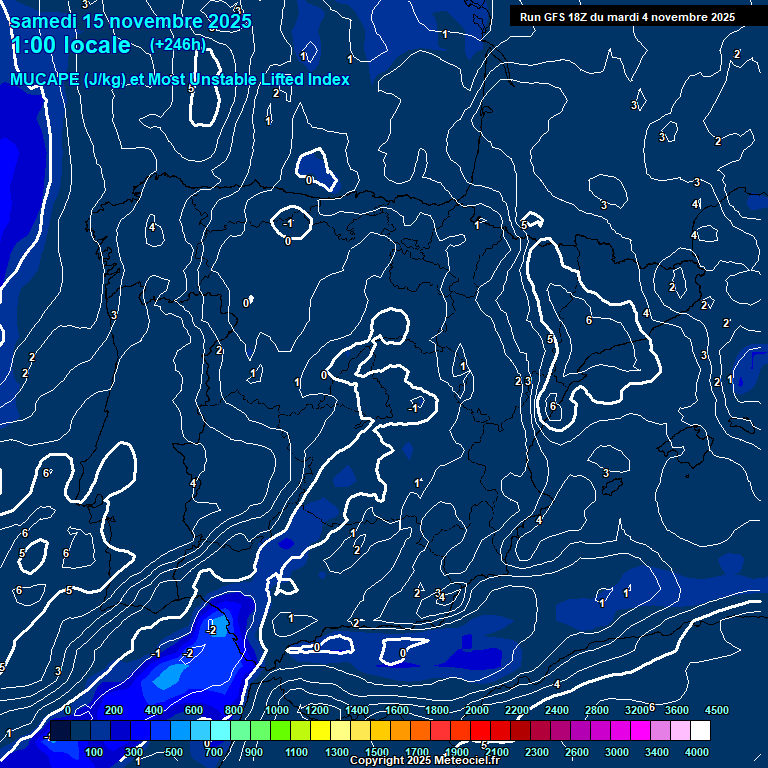Select the bright cyan swatch in the legend

point(220,730)
